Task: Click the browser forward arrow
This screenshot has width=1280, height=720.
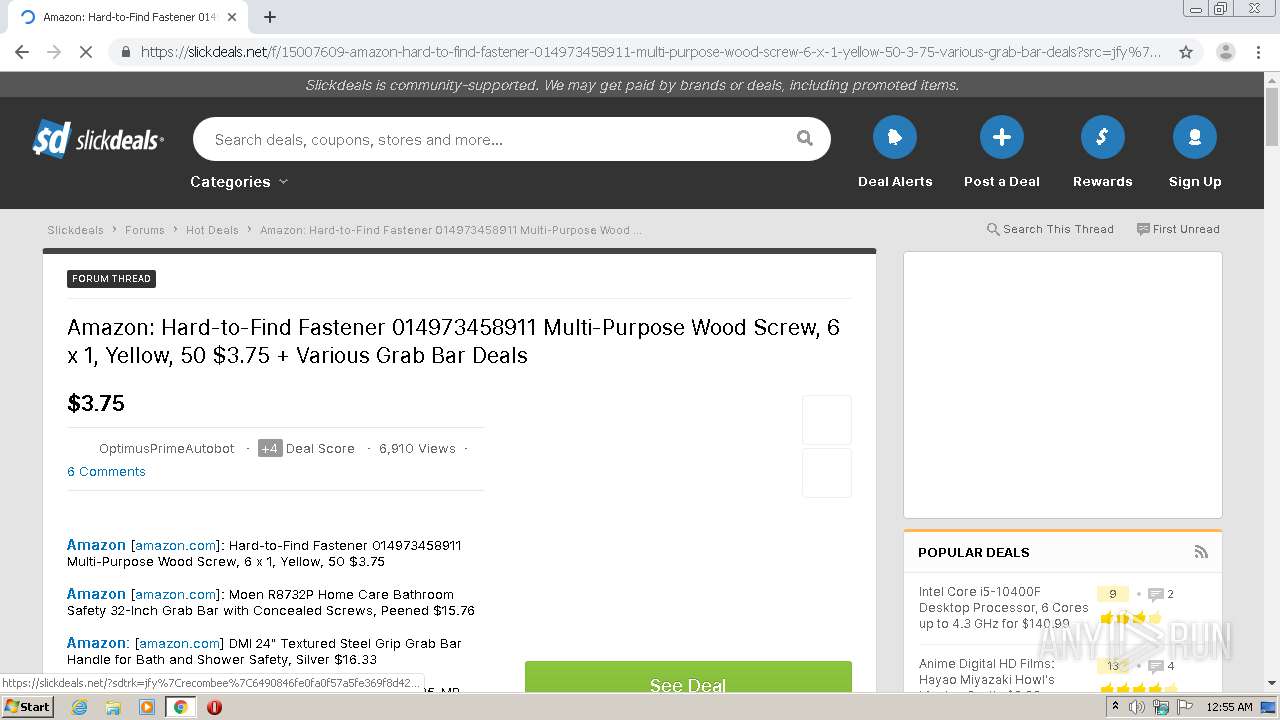Action: click(54, 52)
